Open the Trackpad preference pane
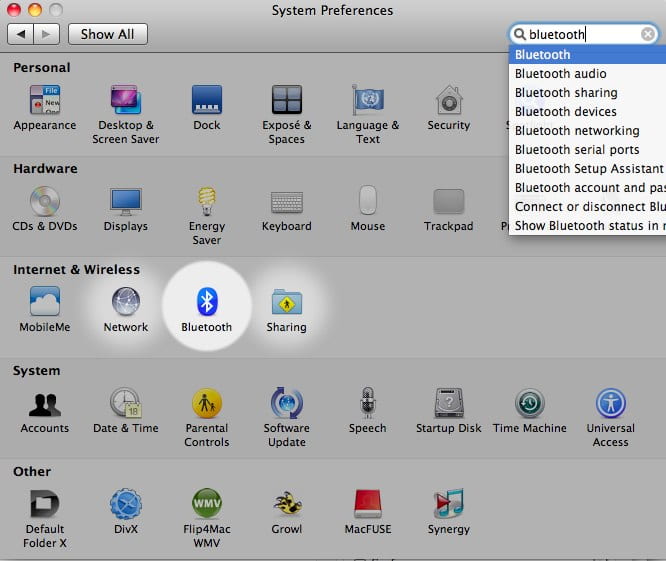This screenshot has height=561, width=666. pos(449,209)
